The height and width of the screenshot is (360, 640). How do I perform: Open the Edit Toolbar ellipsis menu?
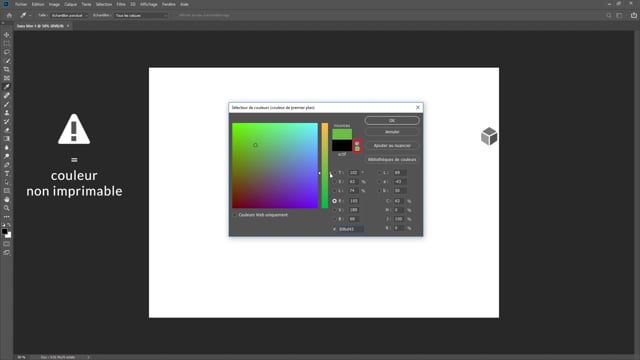[7, 217]
